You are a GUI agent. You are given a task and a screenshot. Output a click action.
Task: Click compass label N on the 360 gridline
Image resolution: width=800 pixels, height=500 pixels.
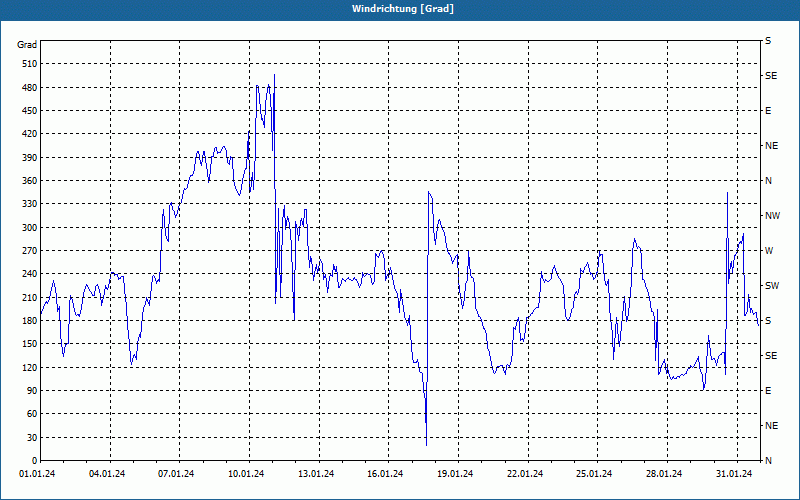click(x=769, y=181)
